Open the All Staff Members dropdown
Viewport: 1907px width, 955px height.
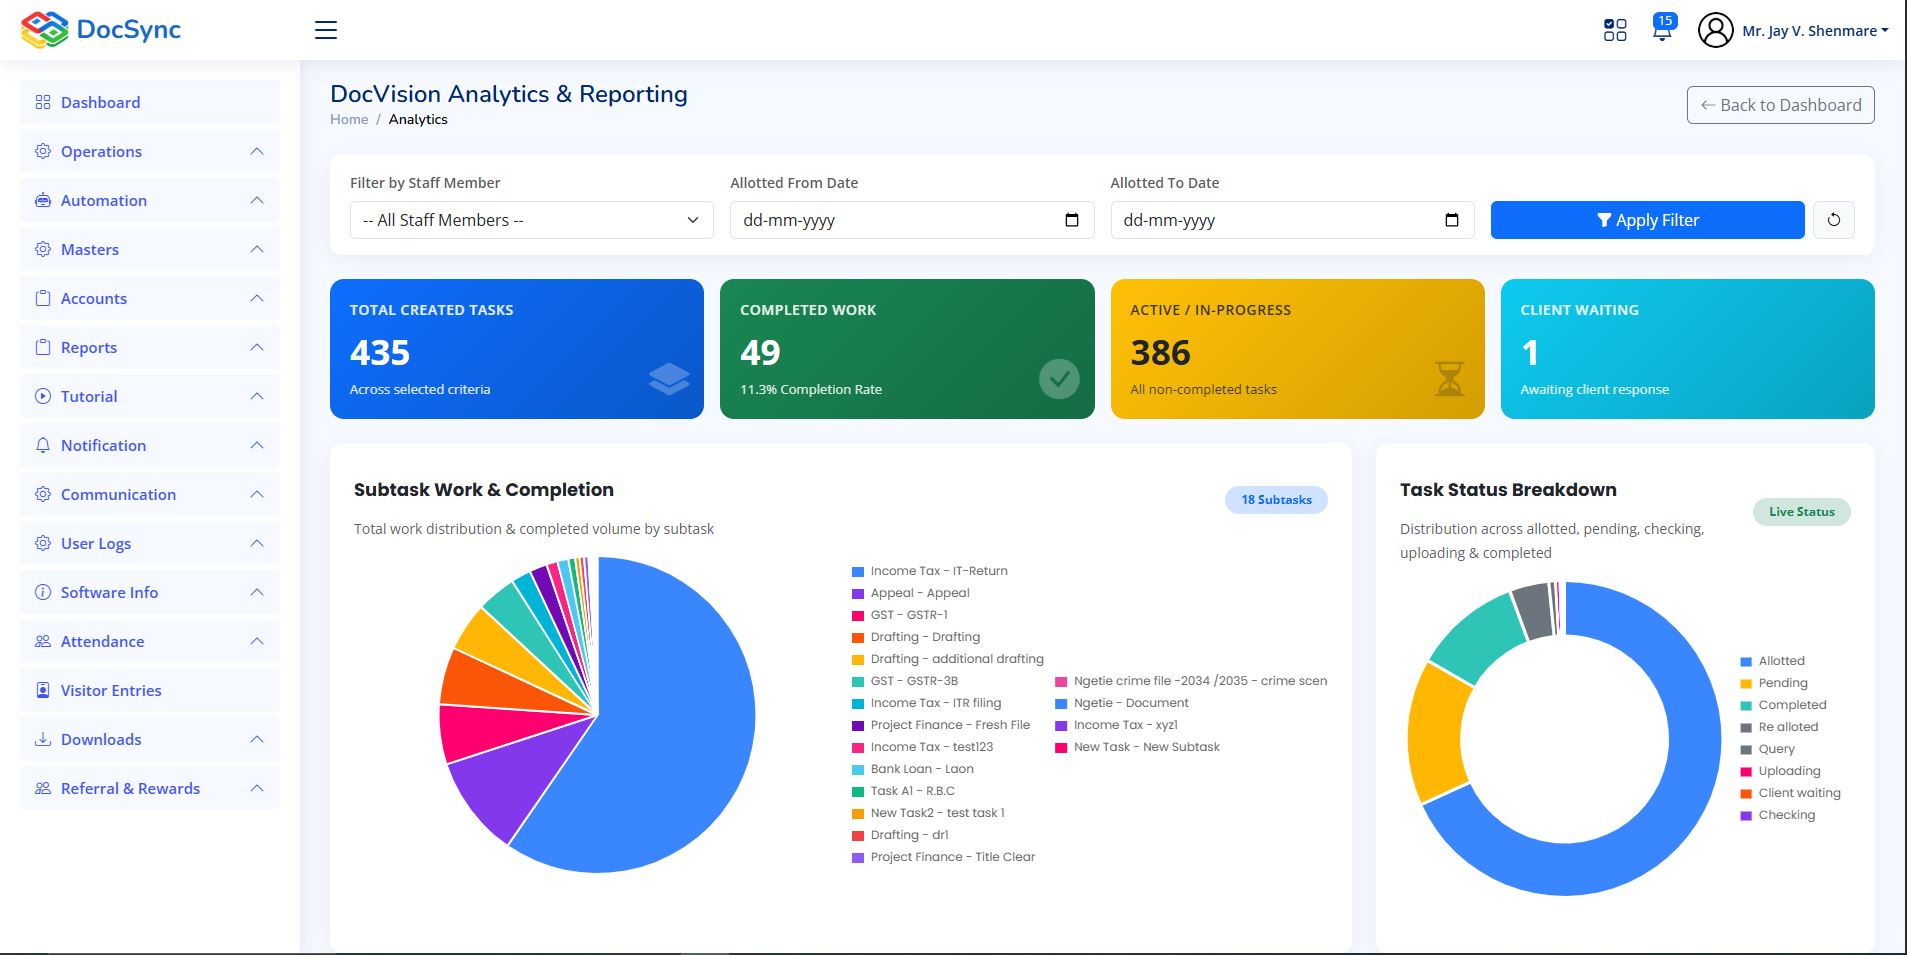click(532, 220)
